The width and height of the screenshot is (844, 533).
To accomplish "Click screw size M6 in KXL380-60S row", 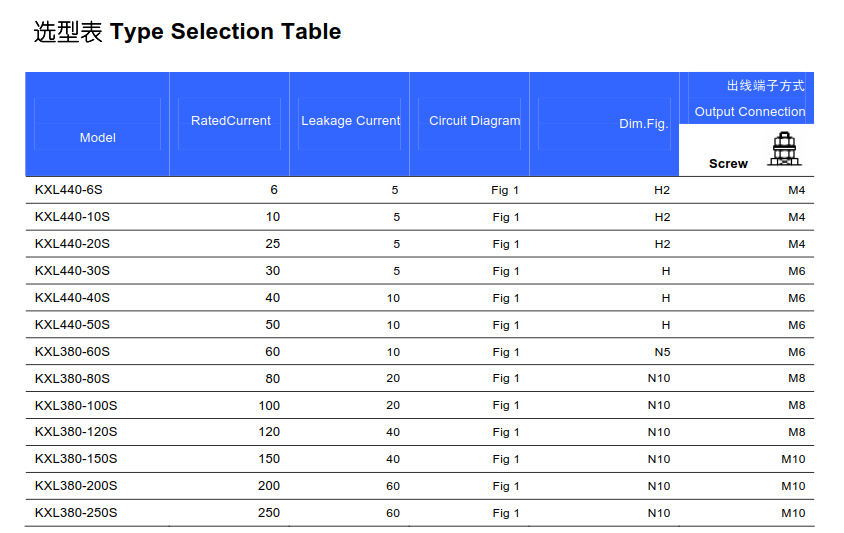I will [x=797, y=352].
